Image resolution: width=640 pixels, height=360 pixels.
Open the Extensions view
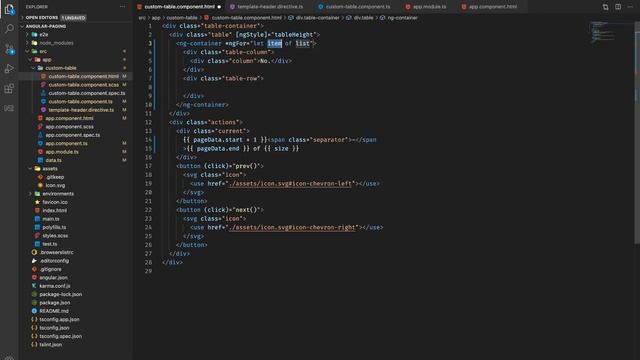pos(9,89)
